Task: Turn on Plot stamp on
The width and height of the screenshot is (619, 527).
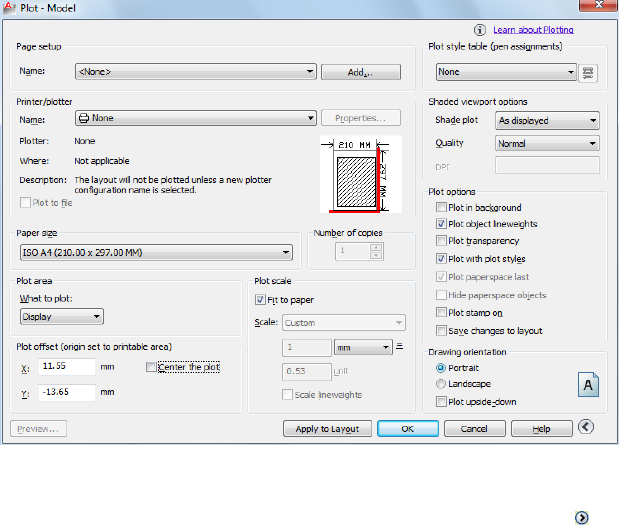Action: 441,313
